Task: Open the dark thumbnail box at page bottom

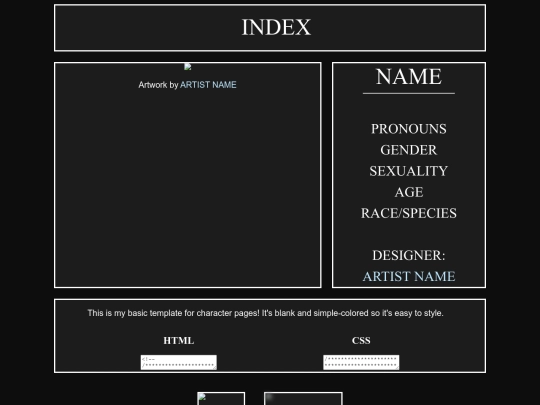Action: point(303,398)
